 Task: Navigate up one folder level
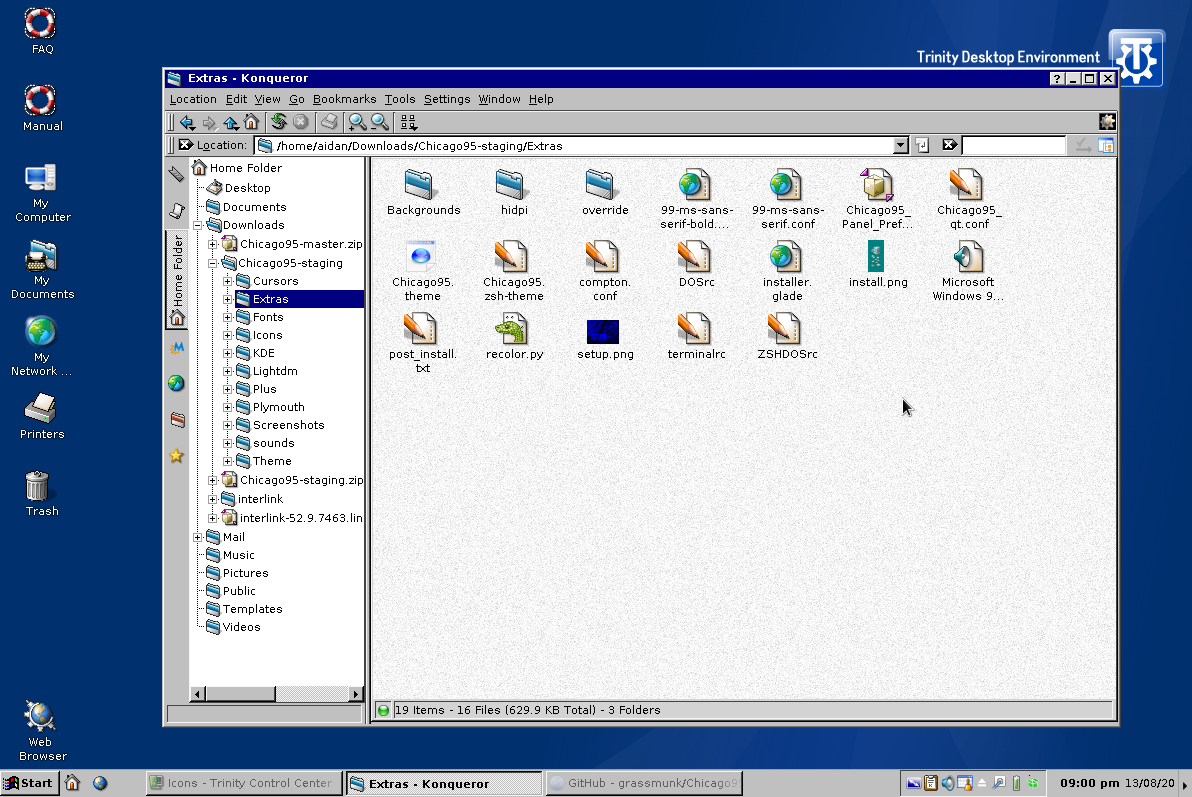coord(230,122)
